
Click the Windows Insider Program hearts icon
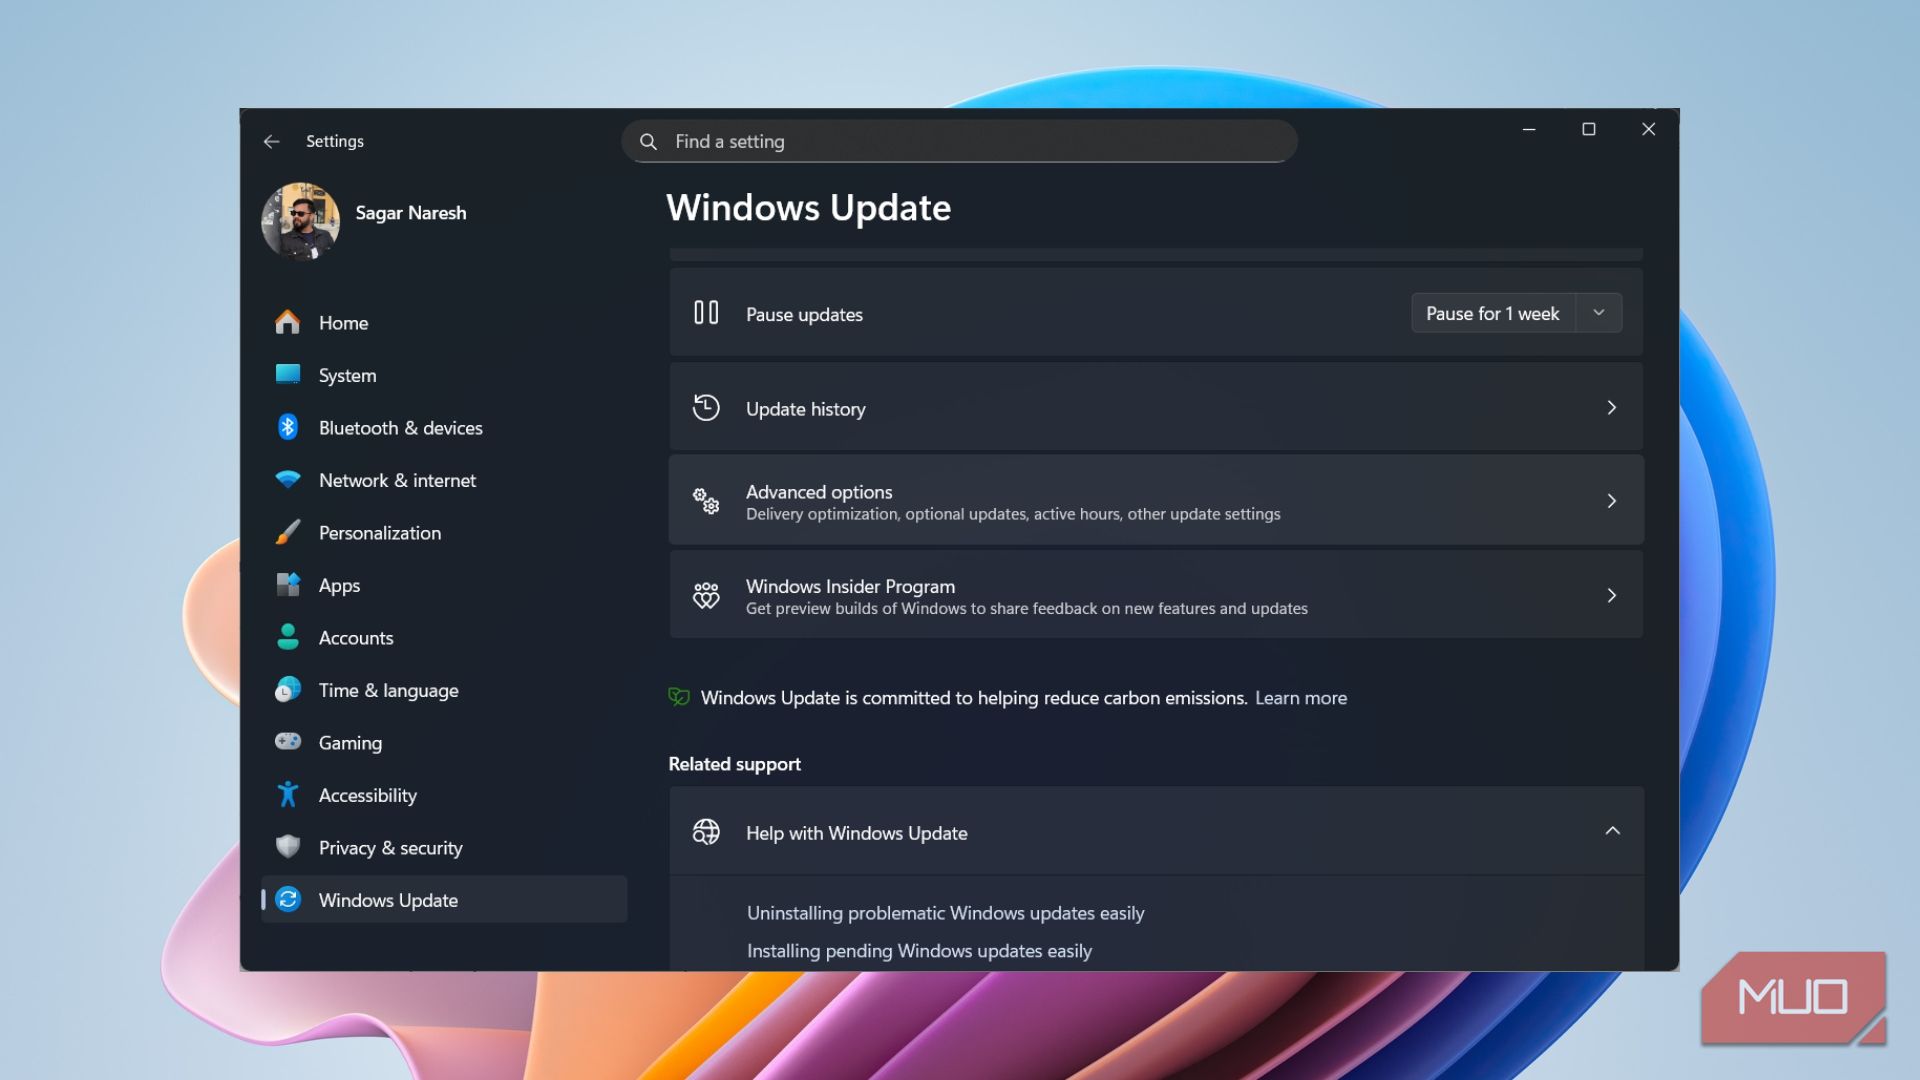coord(706,596)
